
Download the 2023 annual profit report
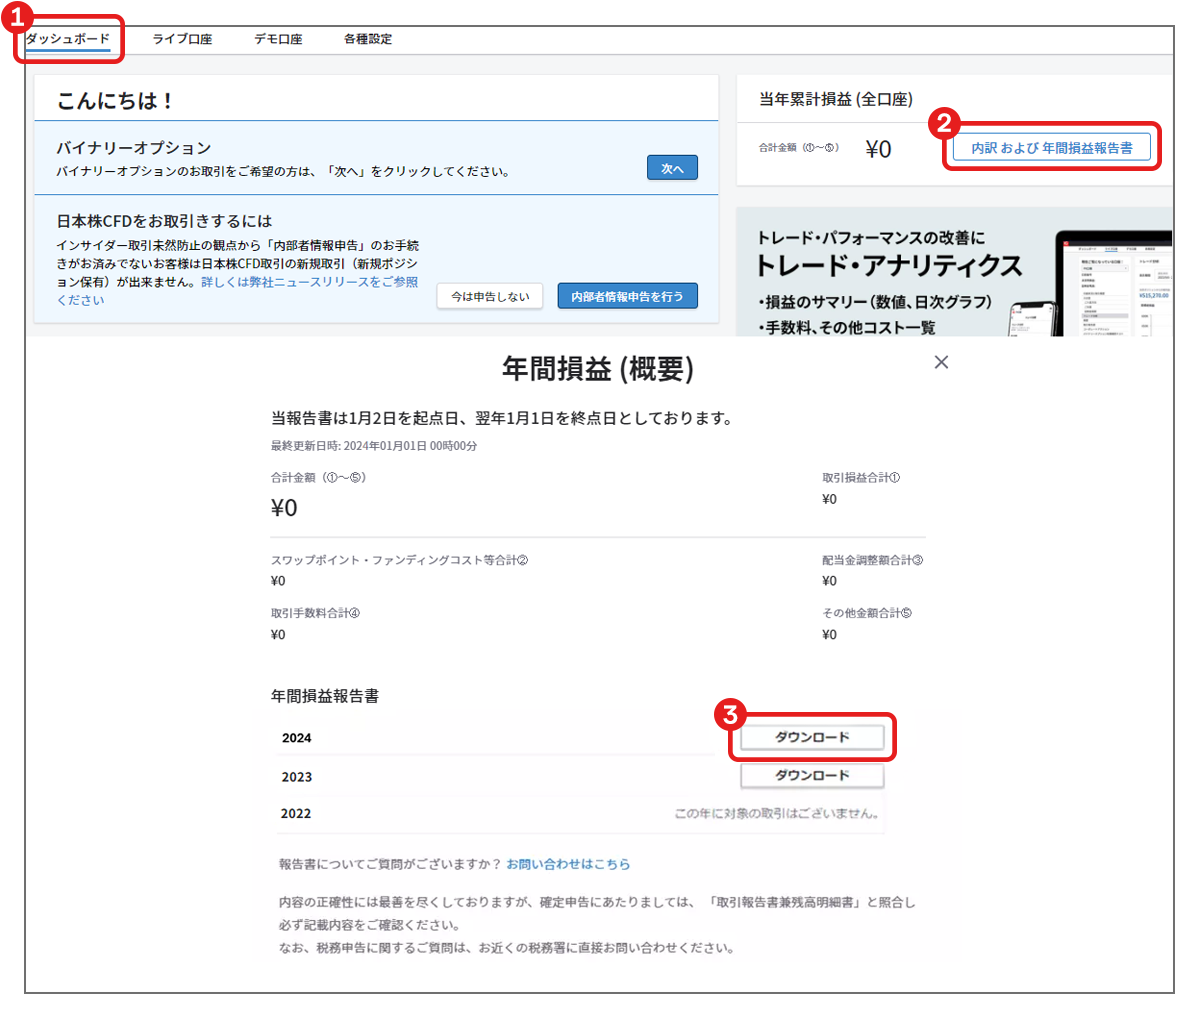pyautogui.click(x=812, y=775)
